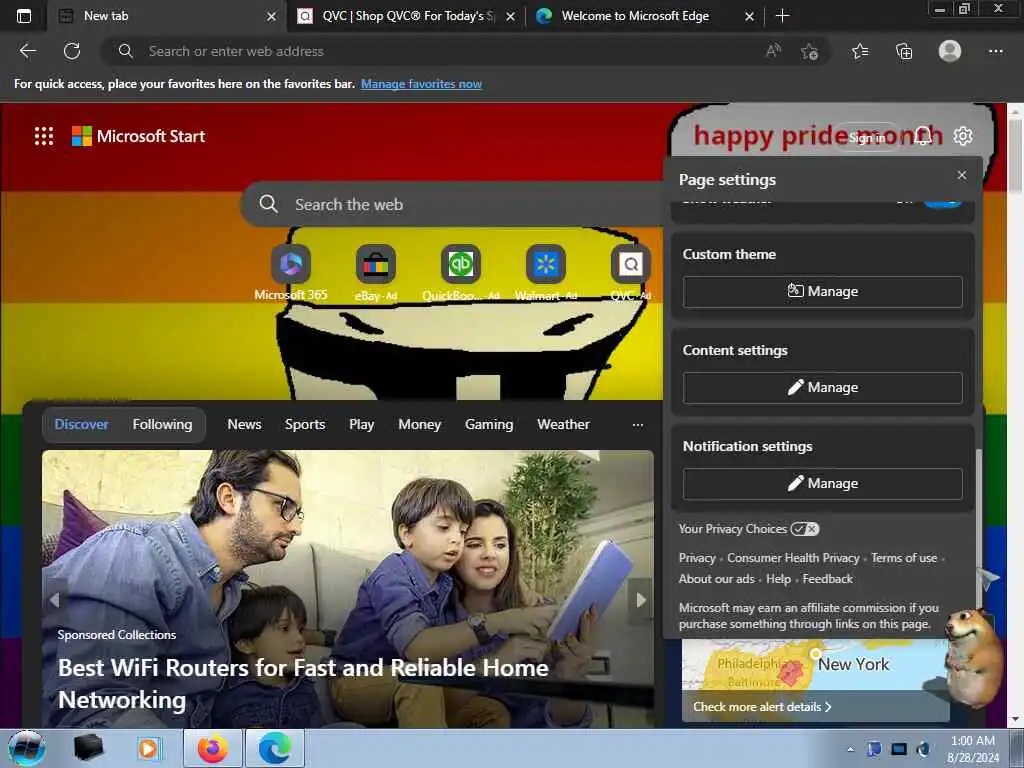The height and width of the screenshot is (768, 1024).
Task: Open the Windows Start orb
Action: click(x=27, y=748)
